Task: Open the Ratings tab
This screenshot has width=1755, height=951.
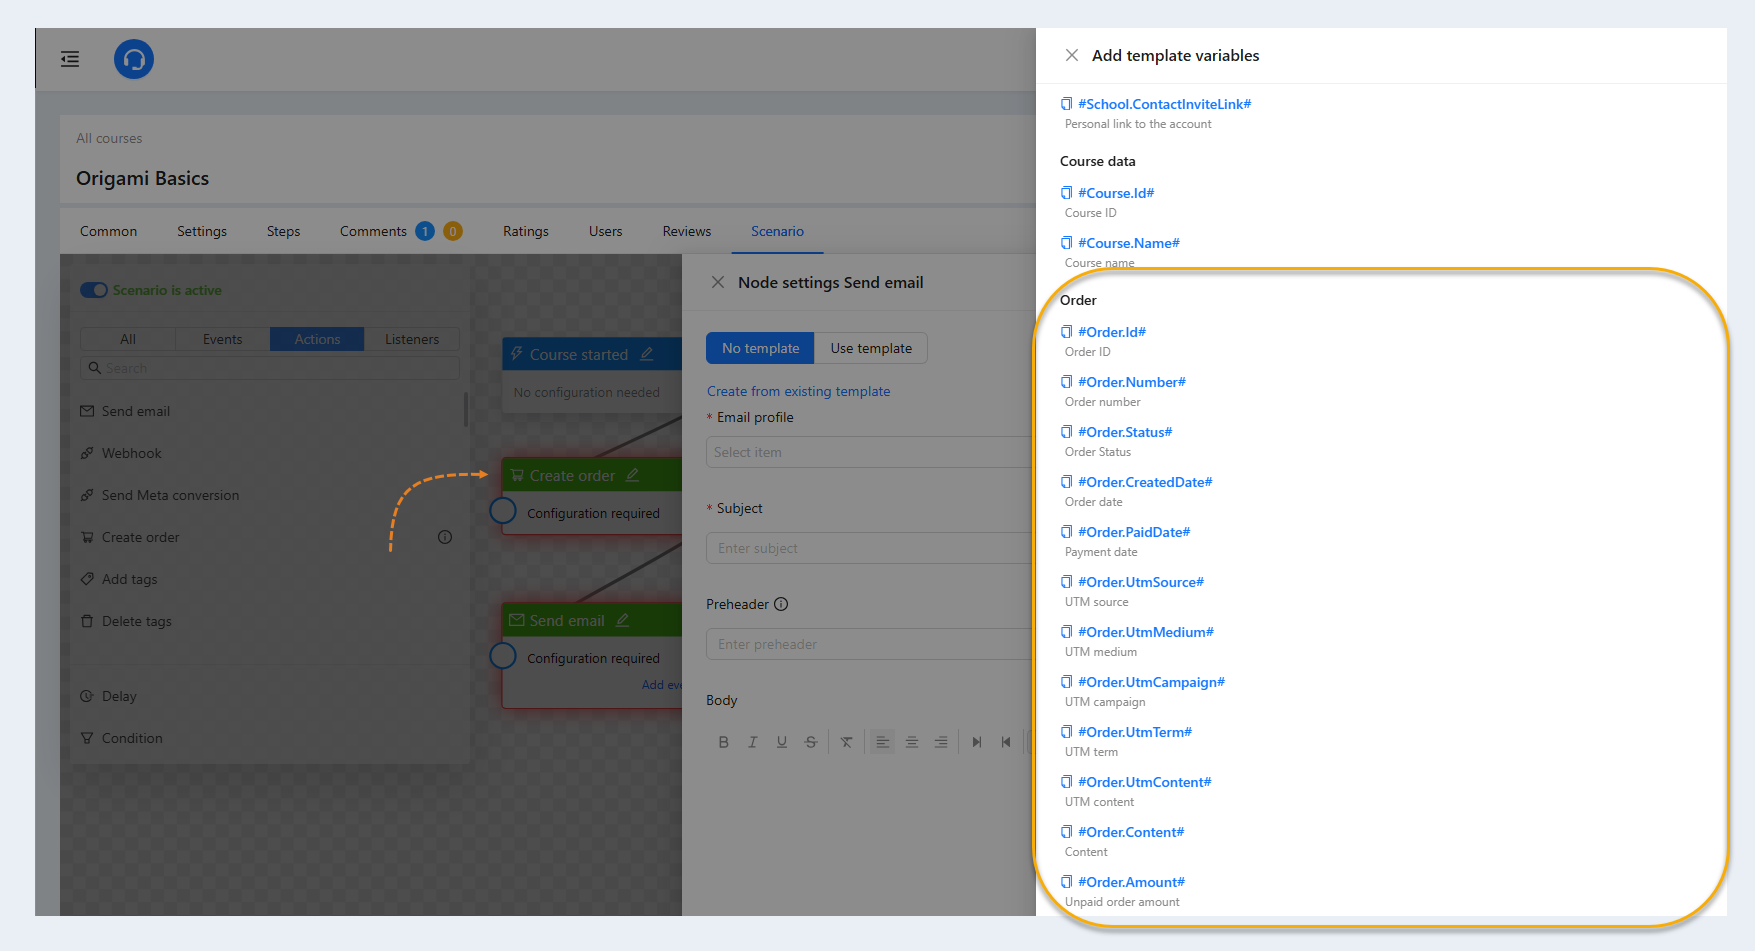Action: (526, 231)
